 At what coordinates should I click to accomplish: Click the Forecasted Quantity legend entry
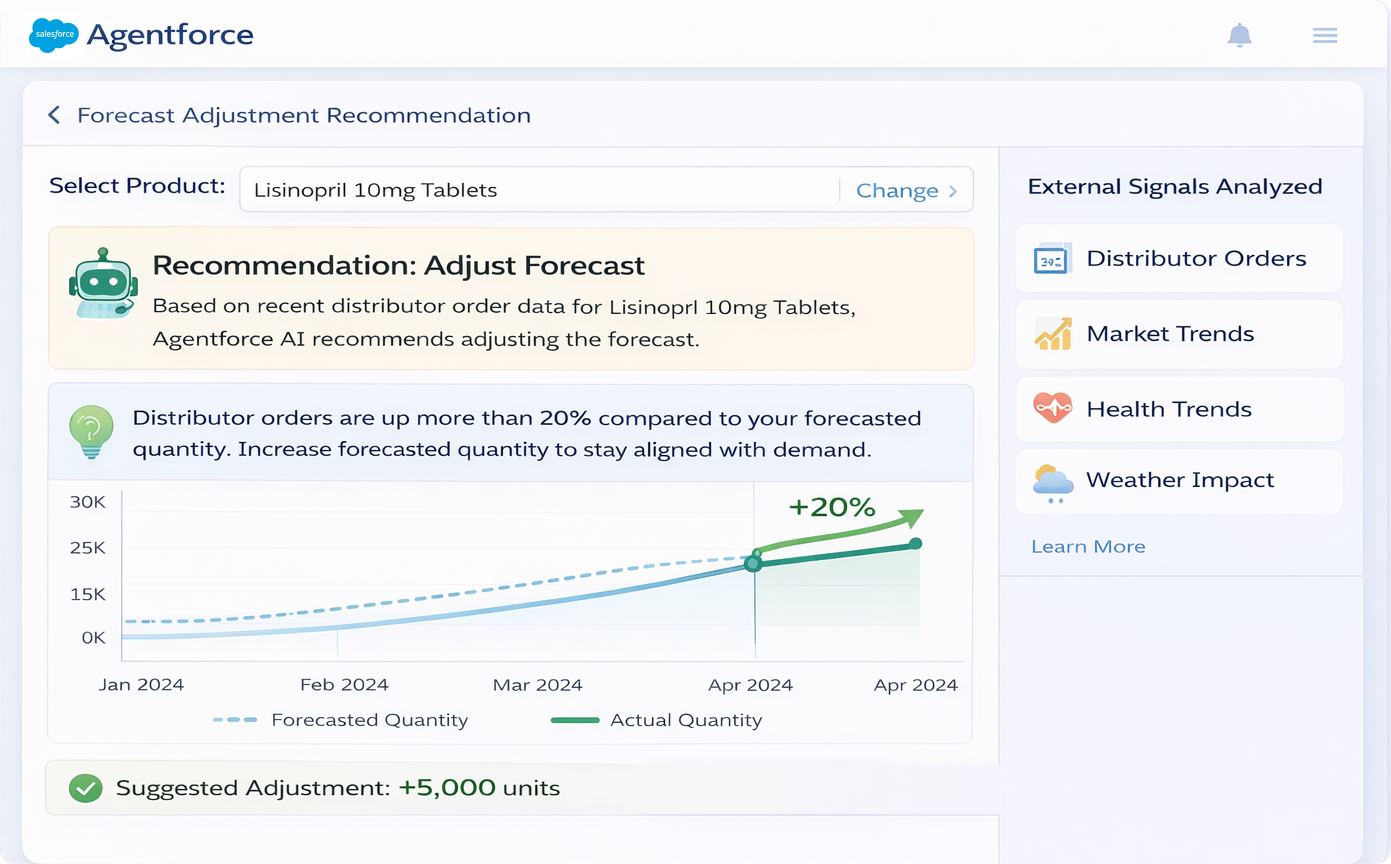[340, 720]
